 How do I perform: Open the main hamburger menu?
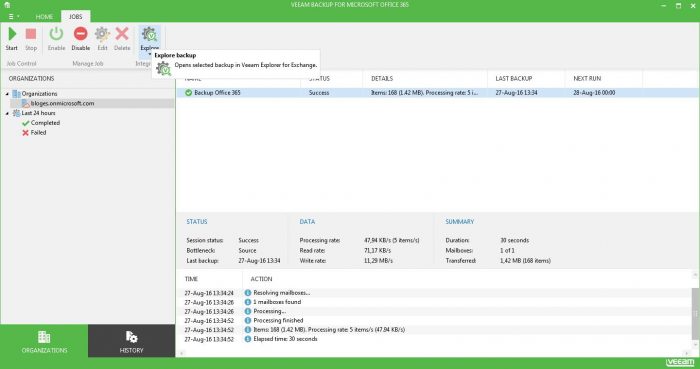coord(12,17)
